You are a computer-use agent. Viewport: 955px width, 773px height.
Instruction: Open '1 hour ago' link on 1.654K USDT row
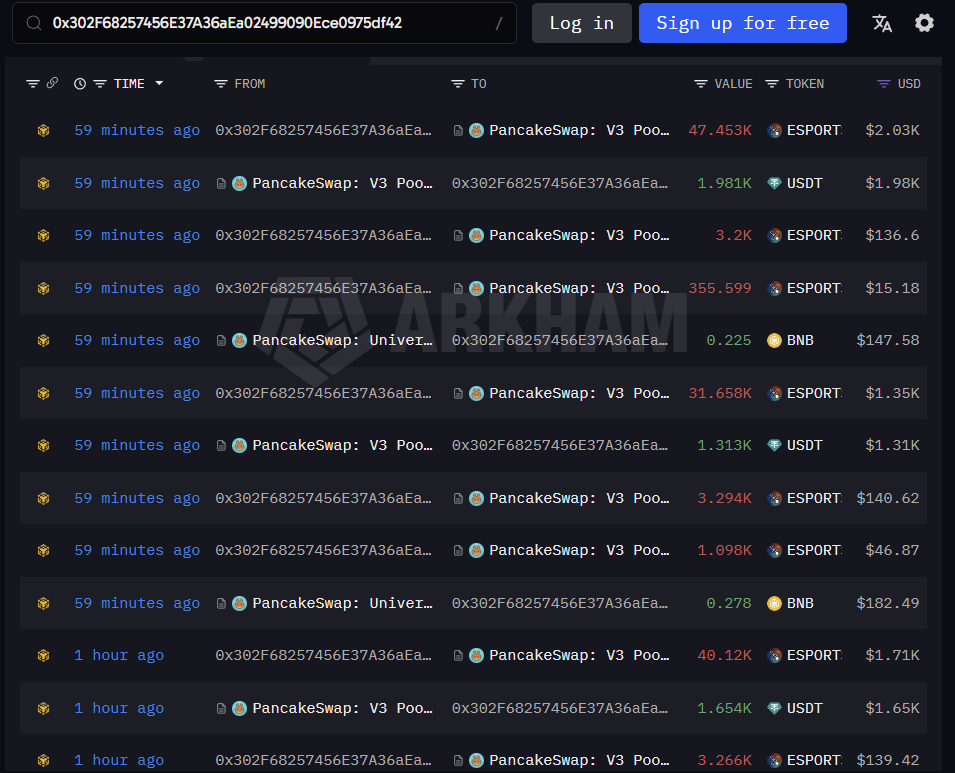click(x=119, y=708)
